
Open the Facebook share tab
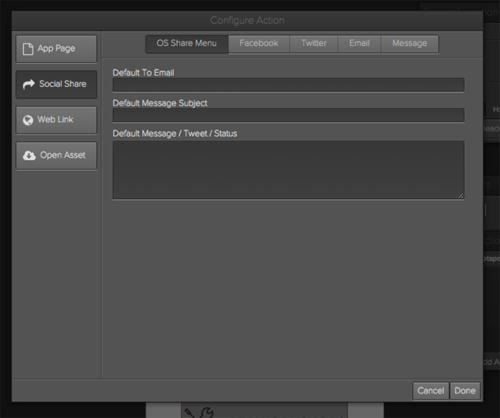[x=259, y=44]
